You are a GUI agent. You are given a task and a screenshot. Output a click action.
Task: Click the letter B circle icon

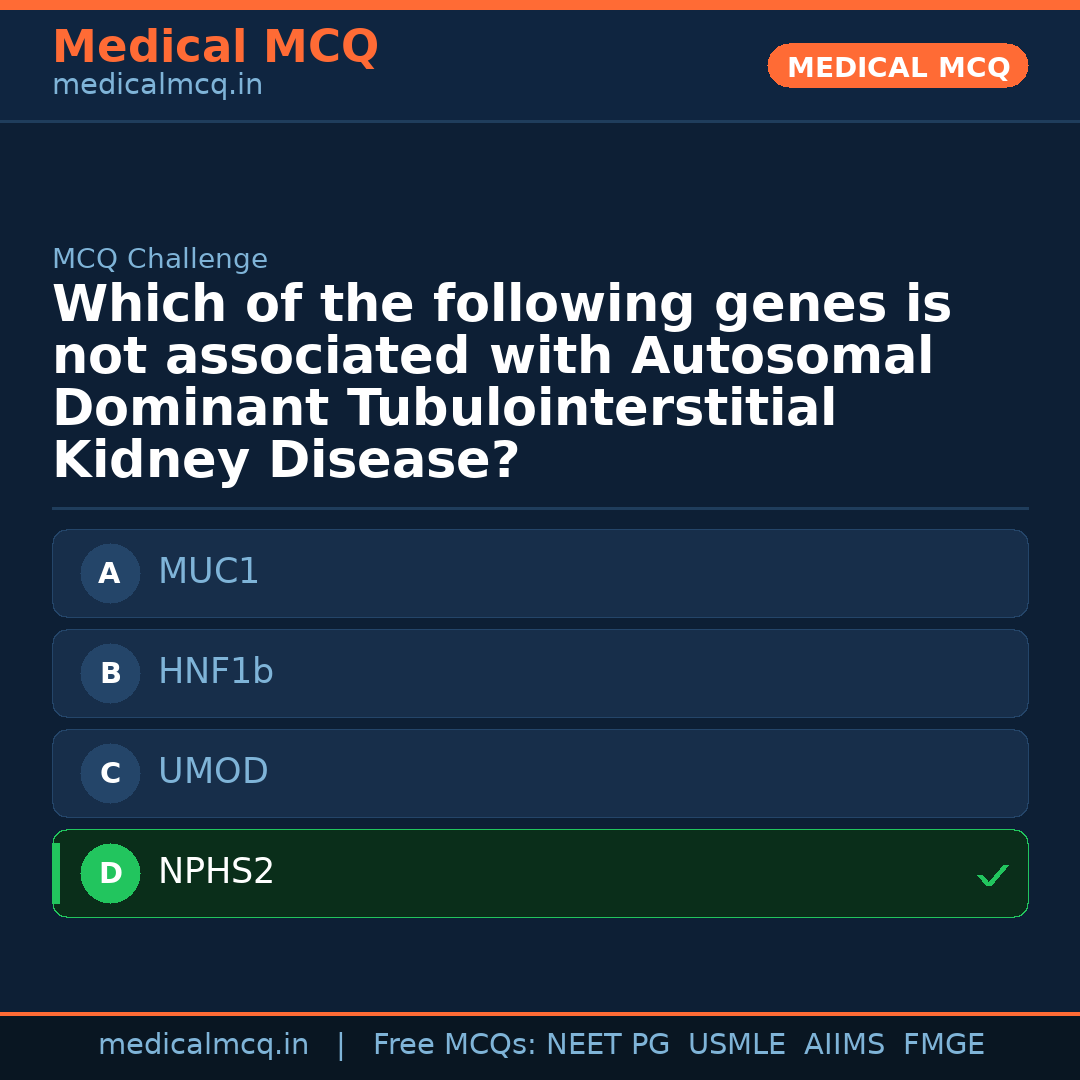[x=110, y=673]
